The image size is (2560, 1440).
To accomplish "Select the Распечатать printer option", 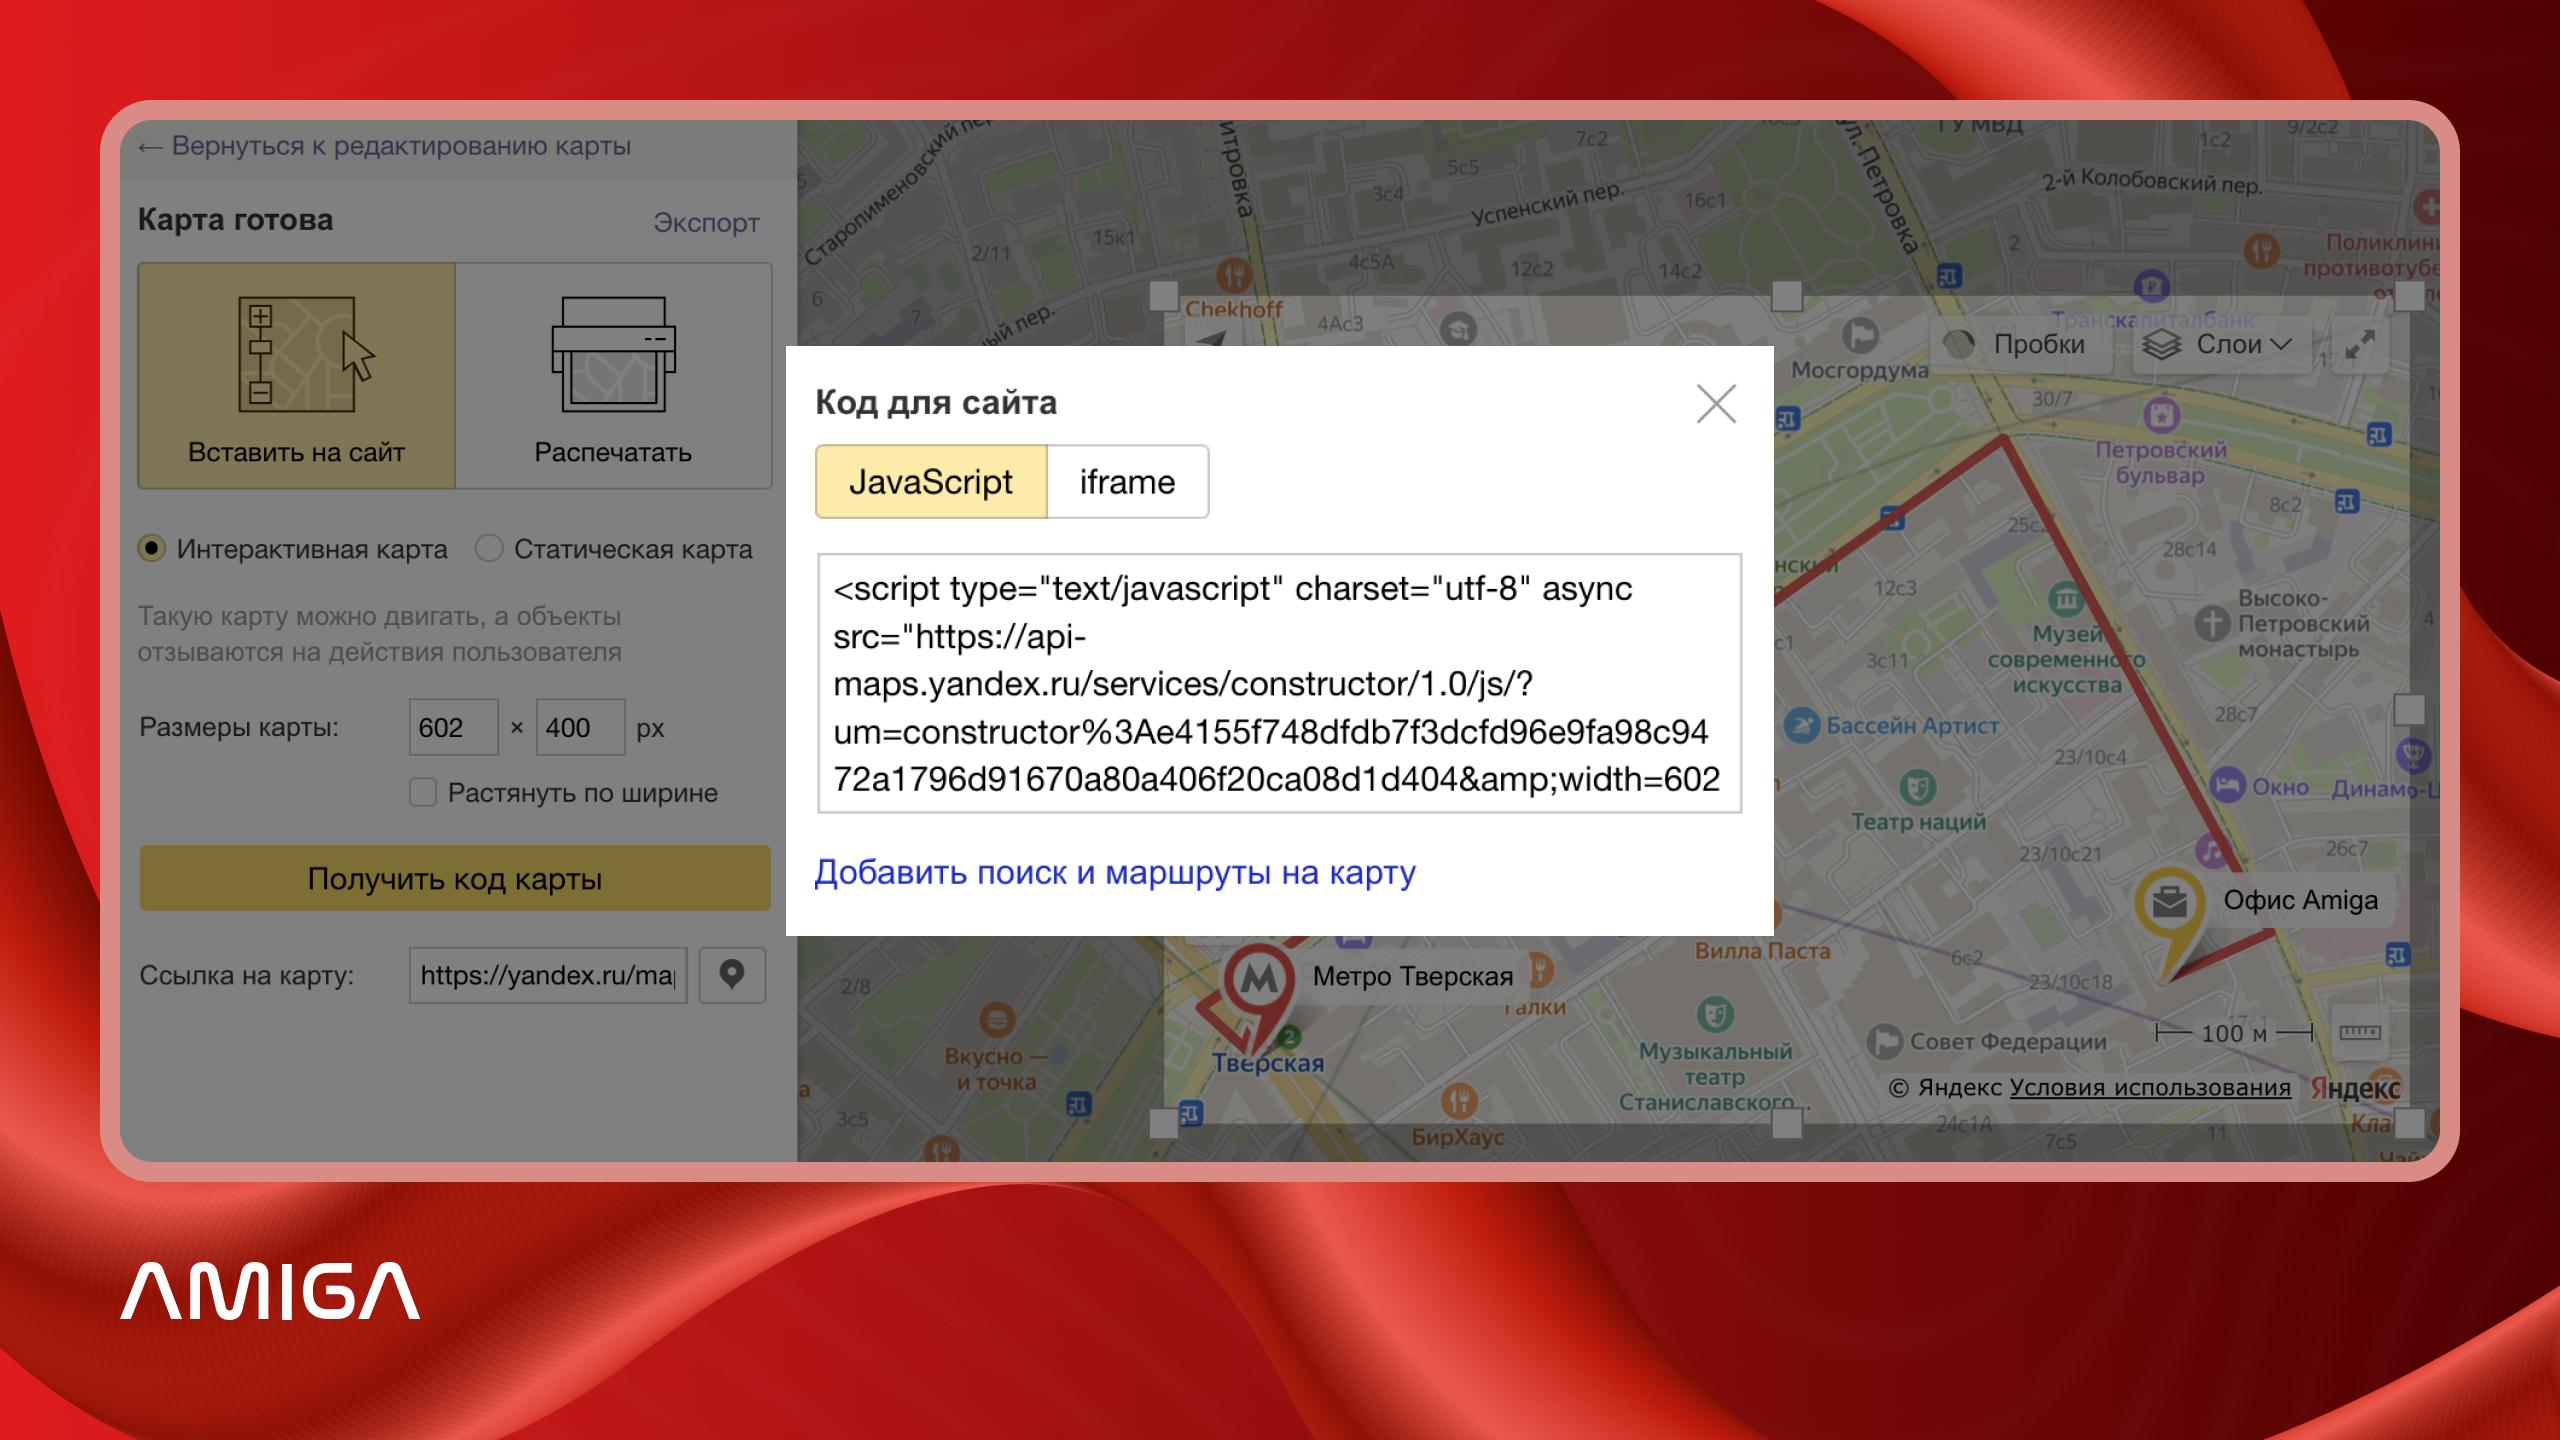I will click(613, 376).
